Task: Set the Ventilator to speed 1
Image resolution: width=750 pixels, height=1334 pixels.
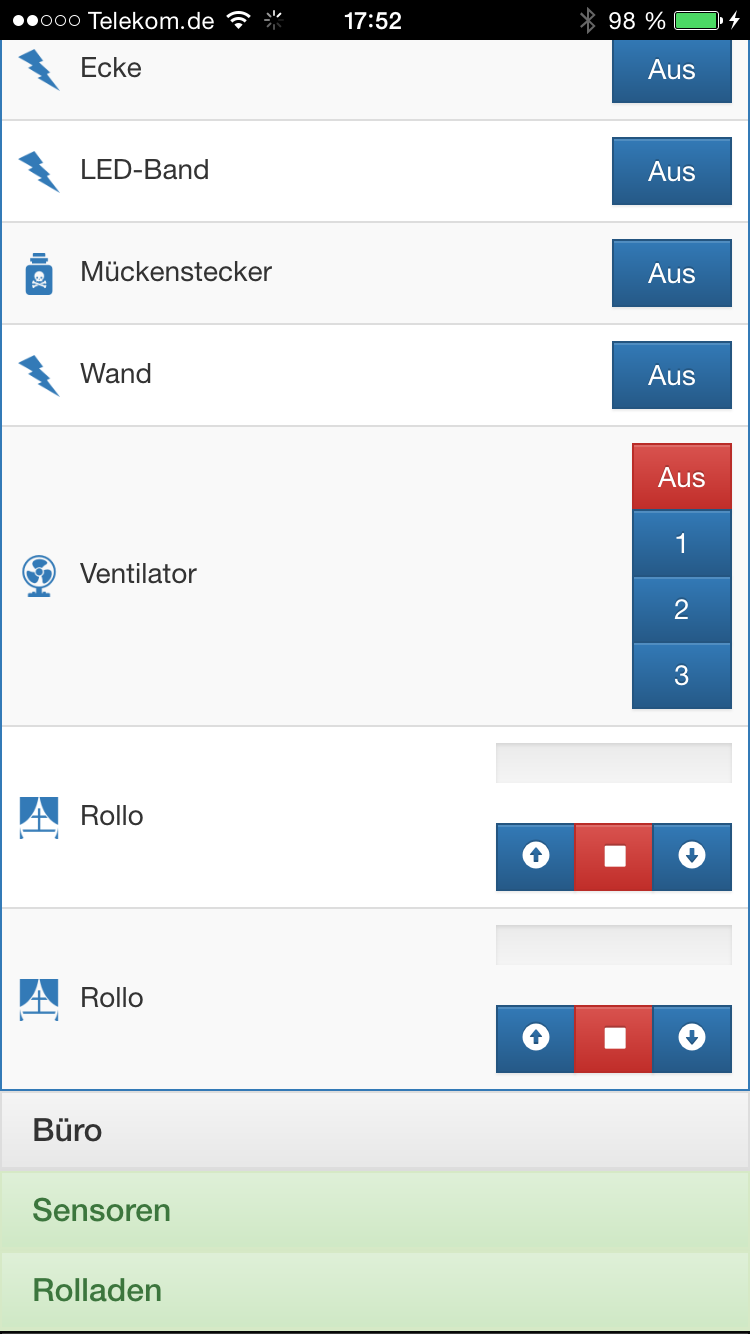Action: pyautogui.click(x=681, y=544)
